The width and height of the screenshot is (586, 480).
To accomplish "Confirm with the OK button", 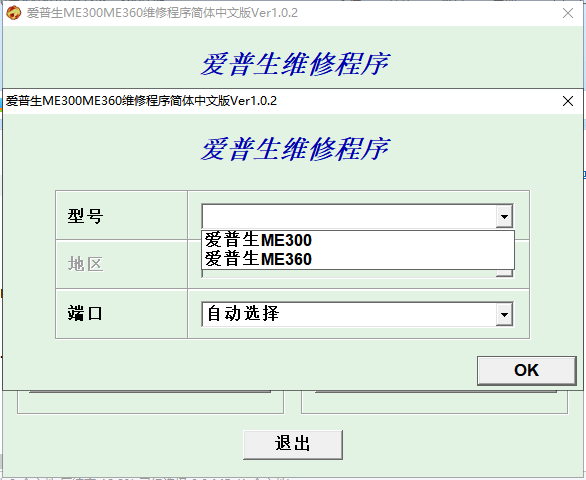I will click(x=527, y=370).
